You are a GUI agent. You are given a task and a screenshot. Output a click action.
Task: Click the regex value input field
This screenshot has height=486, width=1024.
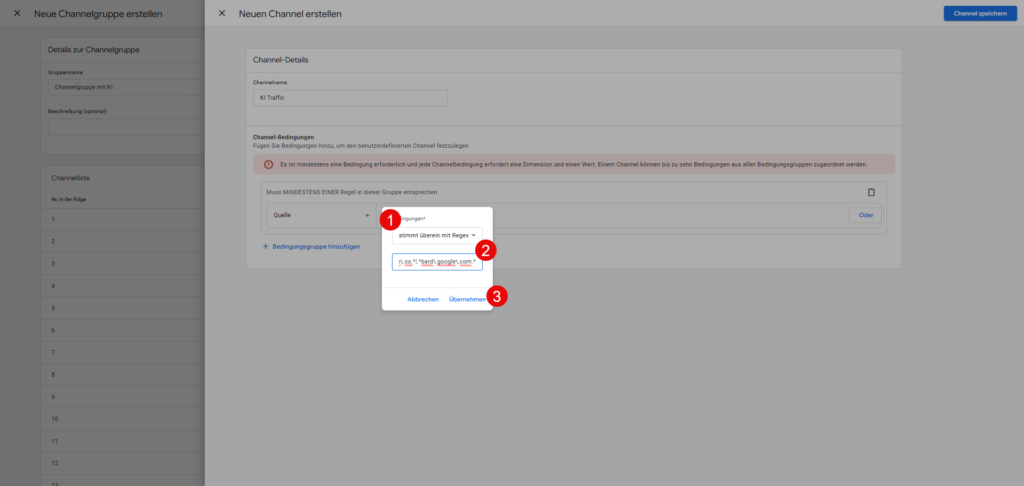[x=437, y=262]
